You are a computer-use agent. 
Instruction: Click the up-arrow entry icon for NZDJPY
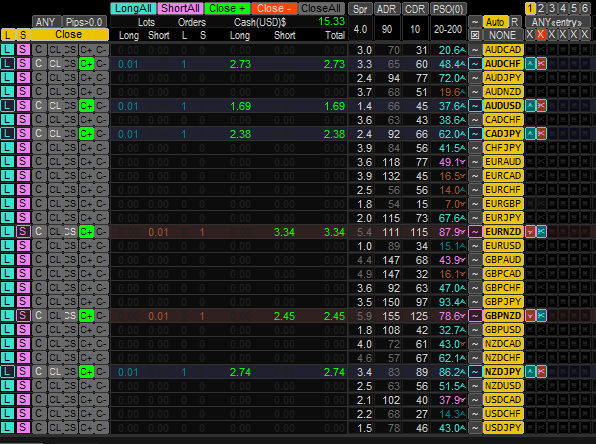point(530,371)
